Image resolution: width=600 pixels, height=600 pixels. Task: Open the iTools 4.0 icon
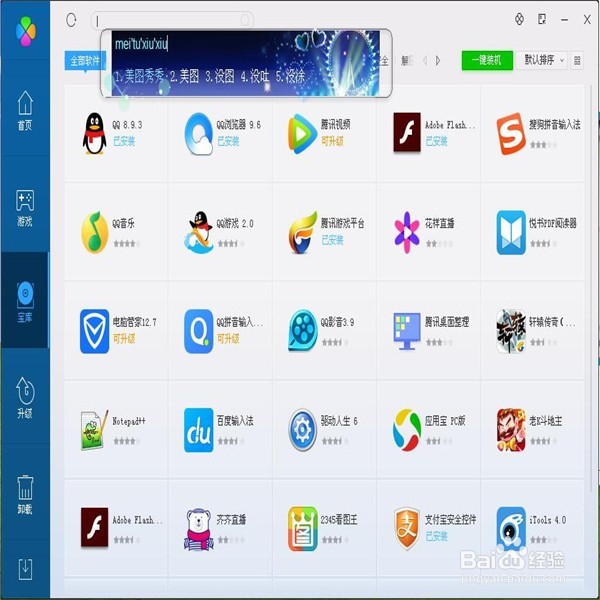point(511,529)
